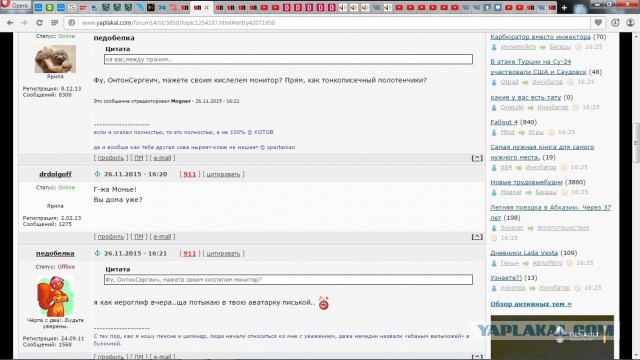This screenshot has width=640, height=360.
Task: Click user icon beside MKot in sidebar
Action: tap(494, 132)
